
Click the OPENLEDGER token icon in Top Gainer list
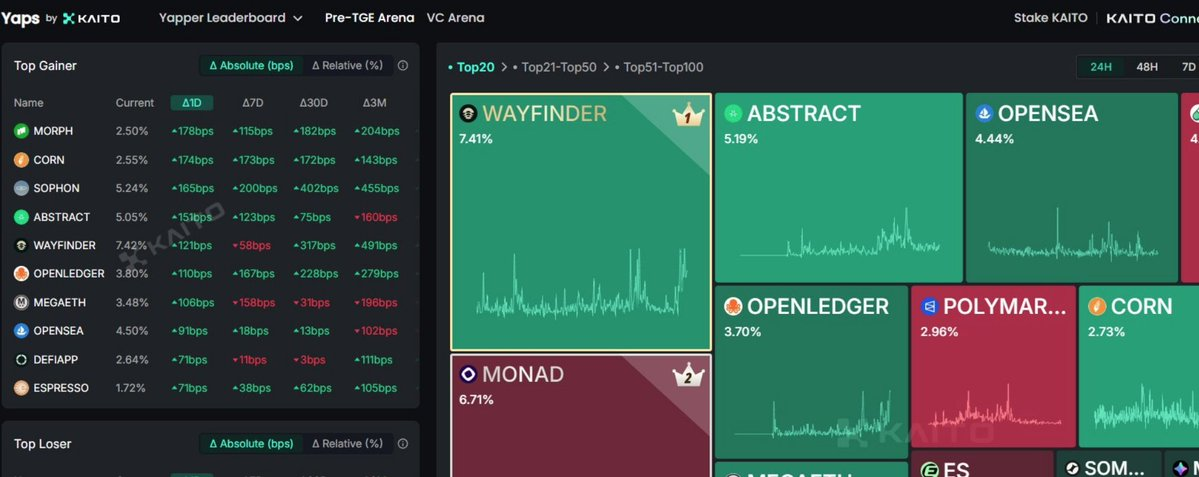point(21,274)
